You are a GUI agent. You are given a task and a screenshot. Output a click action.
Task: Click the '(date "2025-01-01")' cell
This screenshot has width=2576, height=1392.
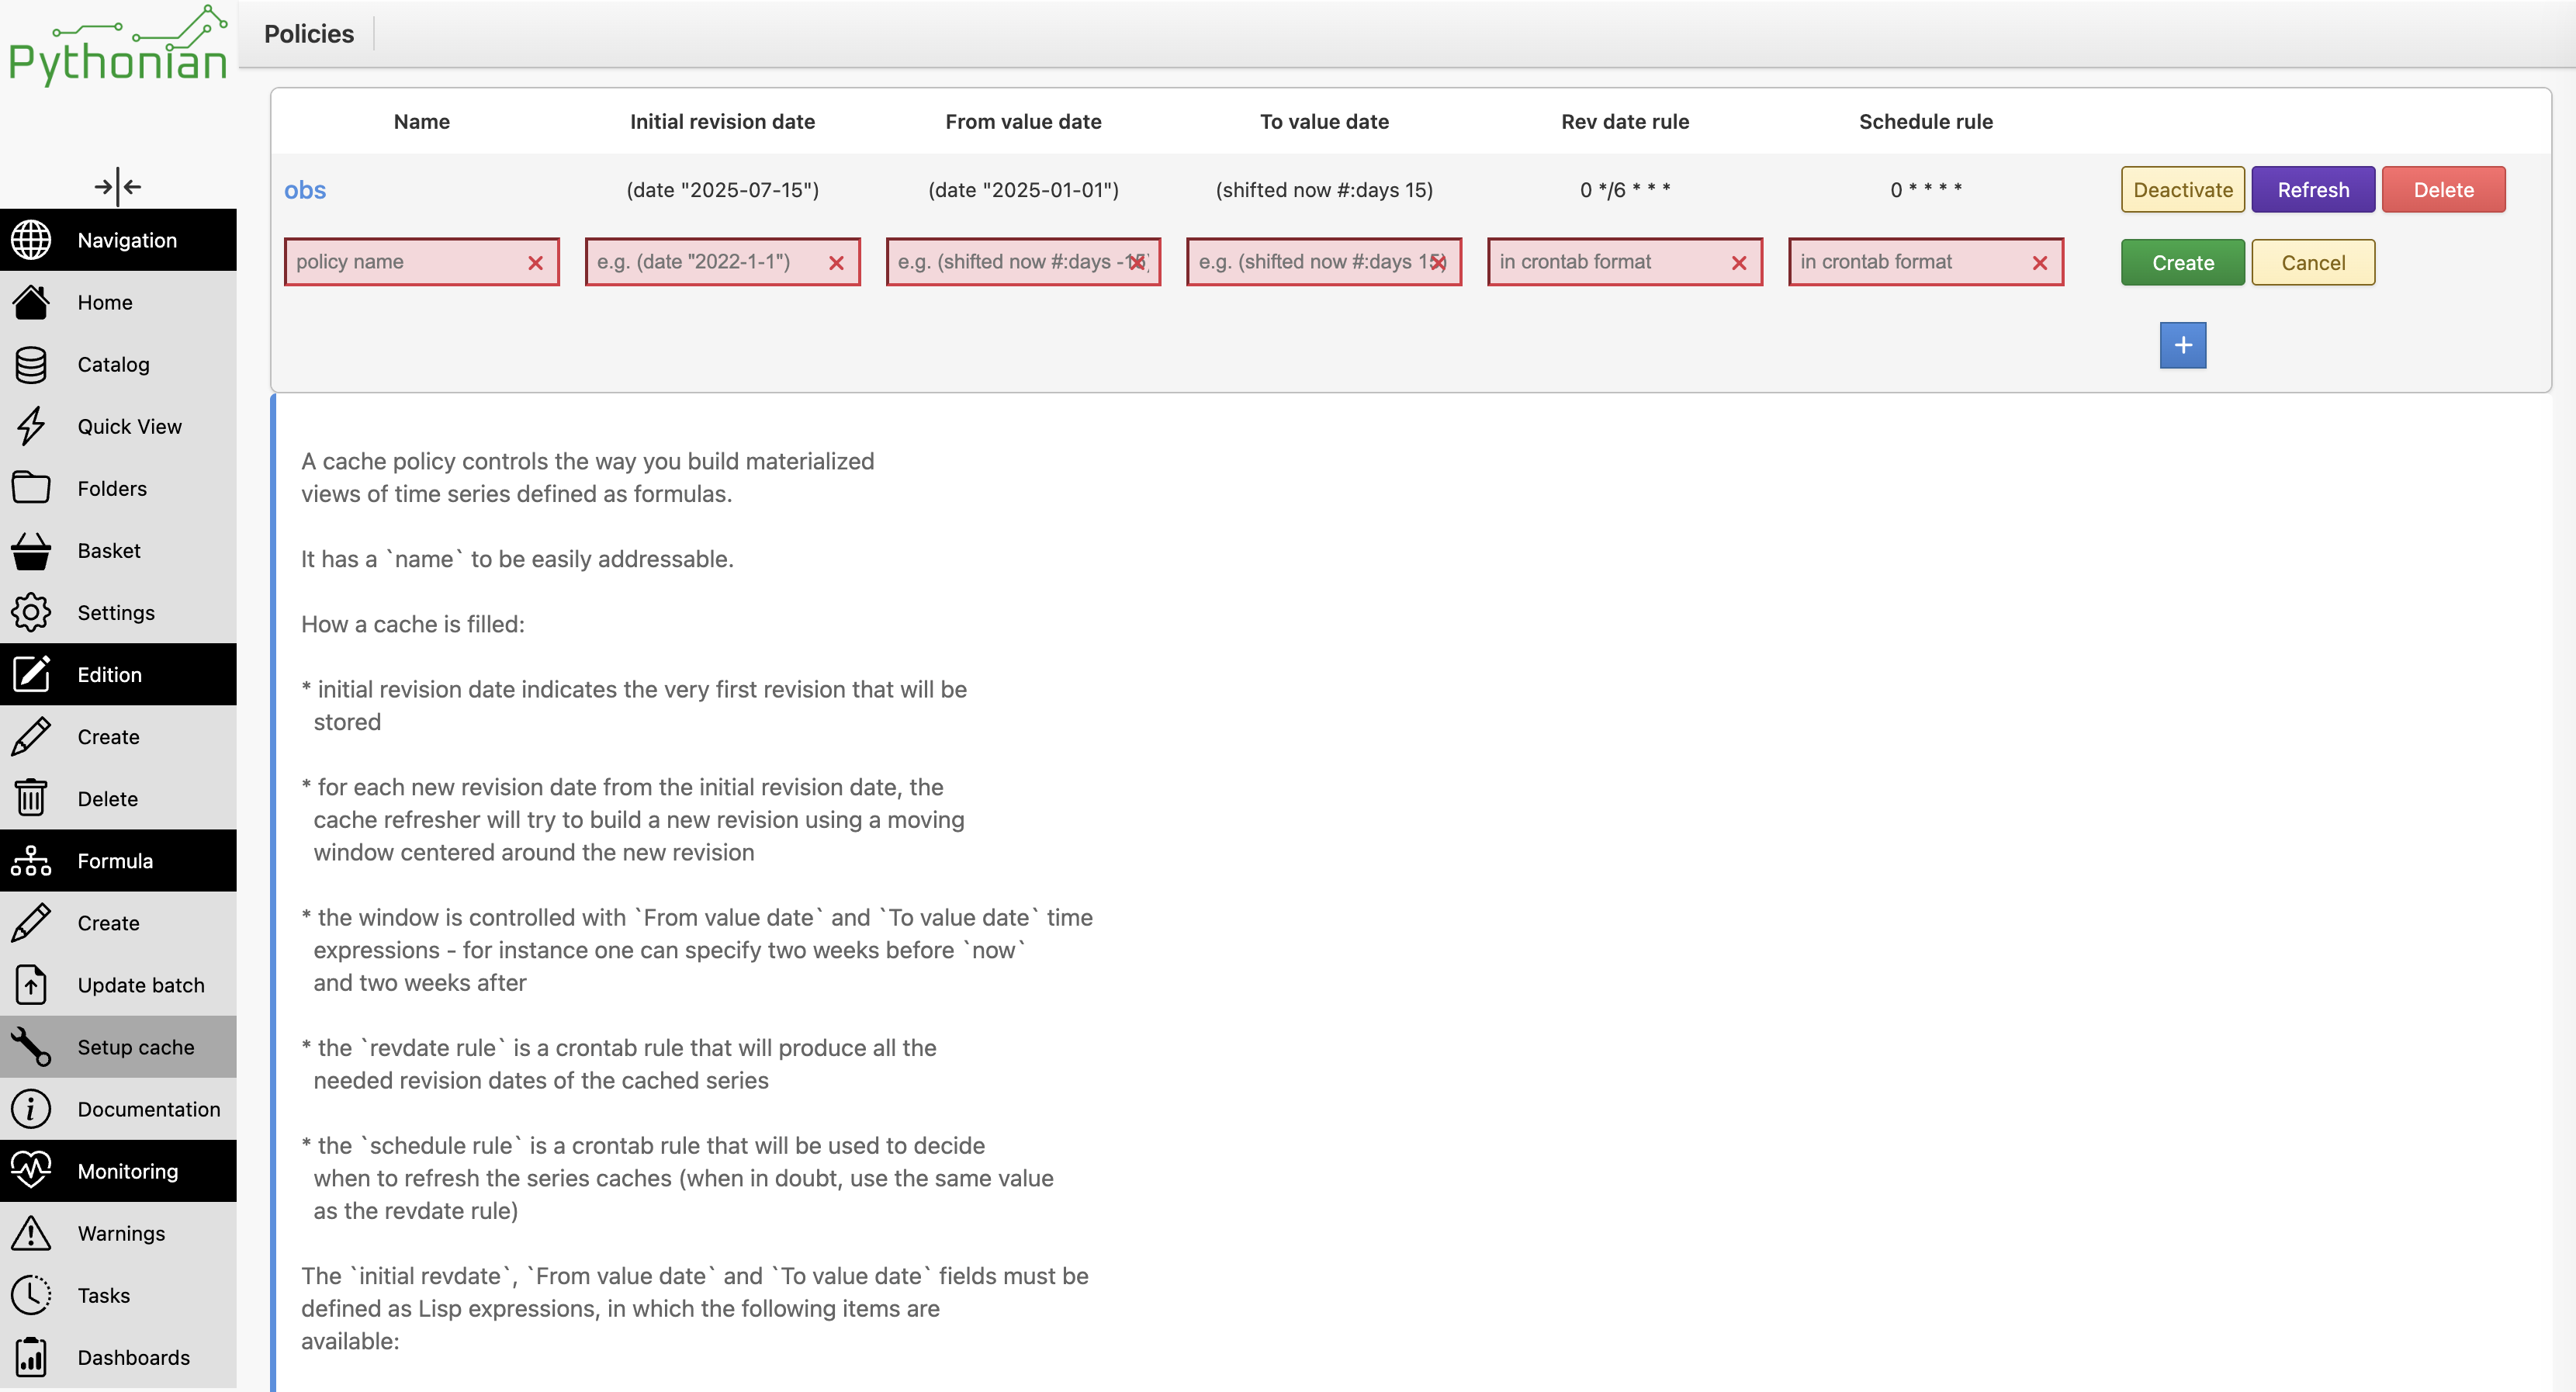1023,189
